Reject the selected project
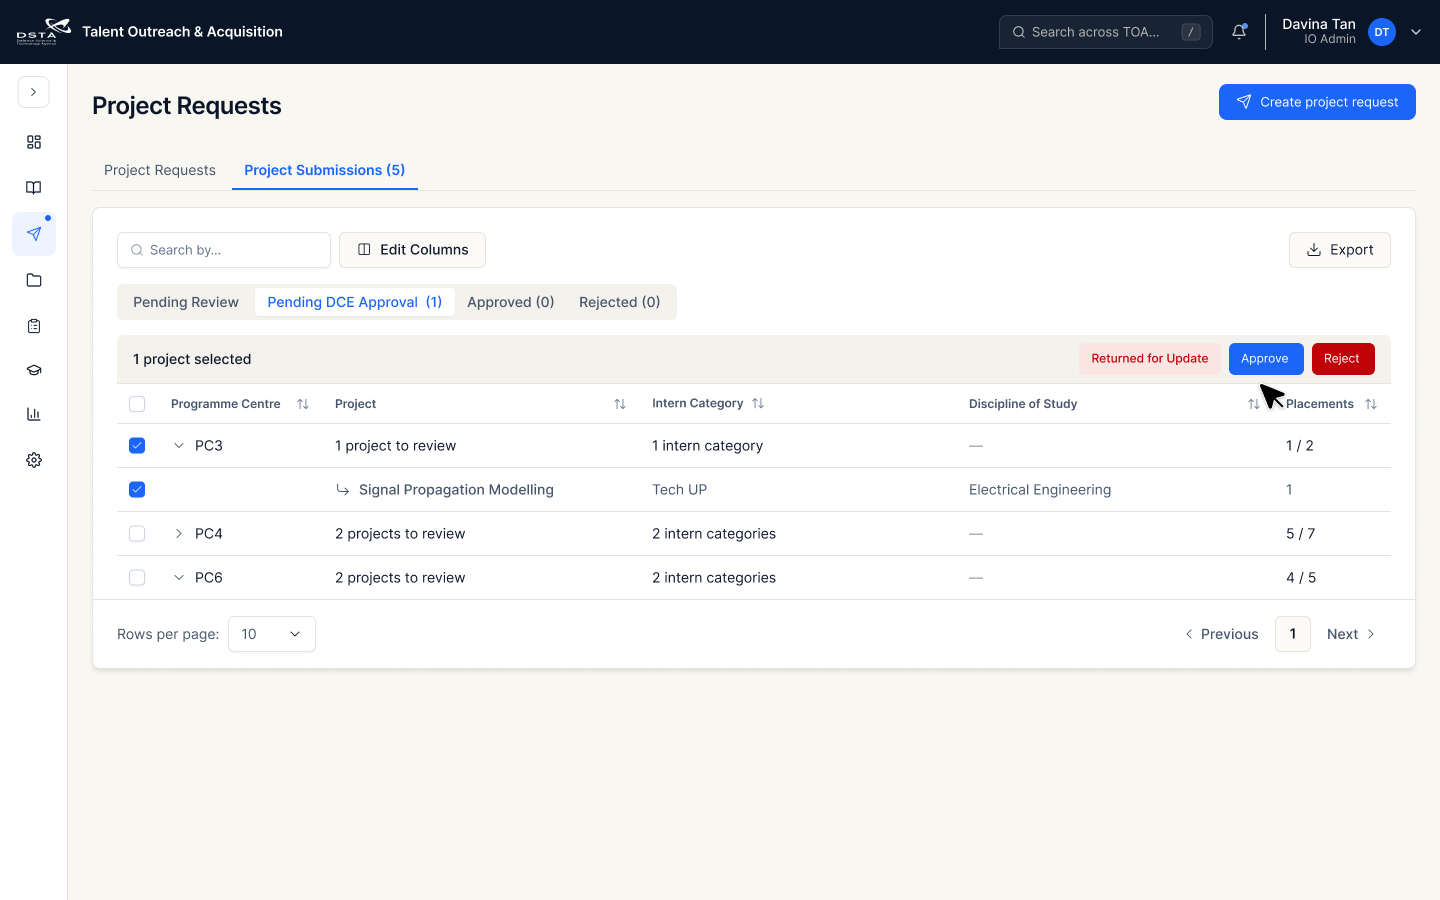 click(1343, 359)
